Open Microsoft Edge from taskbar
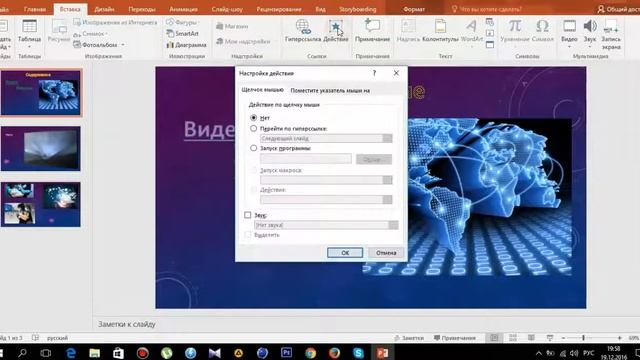The width and height of the screenshot is (640, 360). coord(71,353)
